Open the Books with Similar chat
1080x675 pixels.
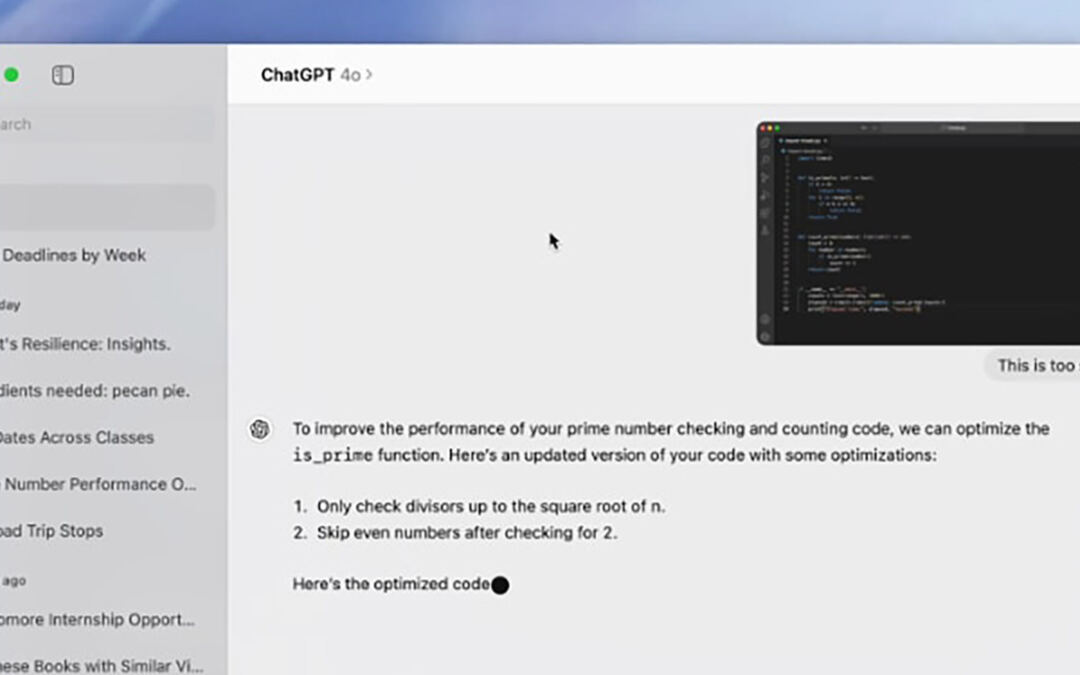100,665
